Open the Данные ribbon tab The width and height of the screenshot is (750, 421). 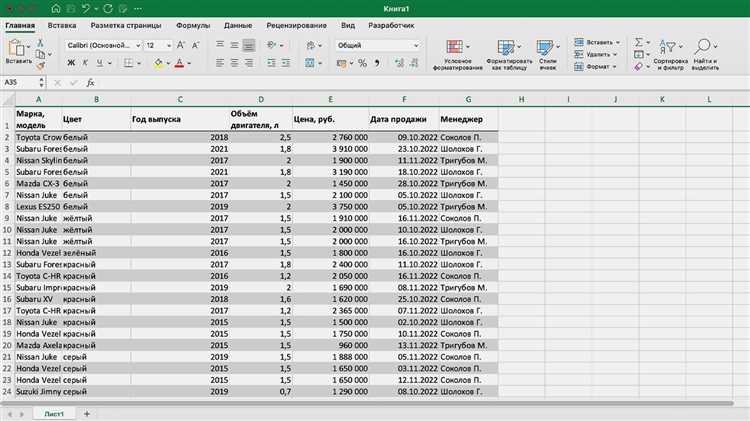pyautogui.click(x=238, y=25)
